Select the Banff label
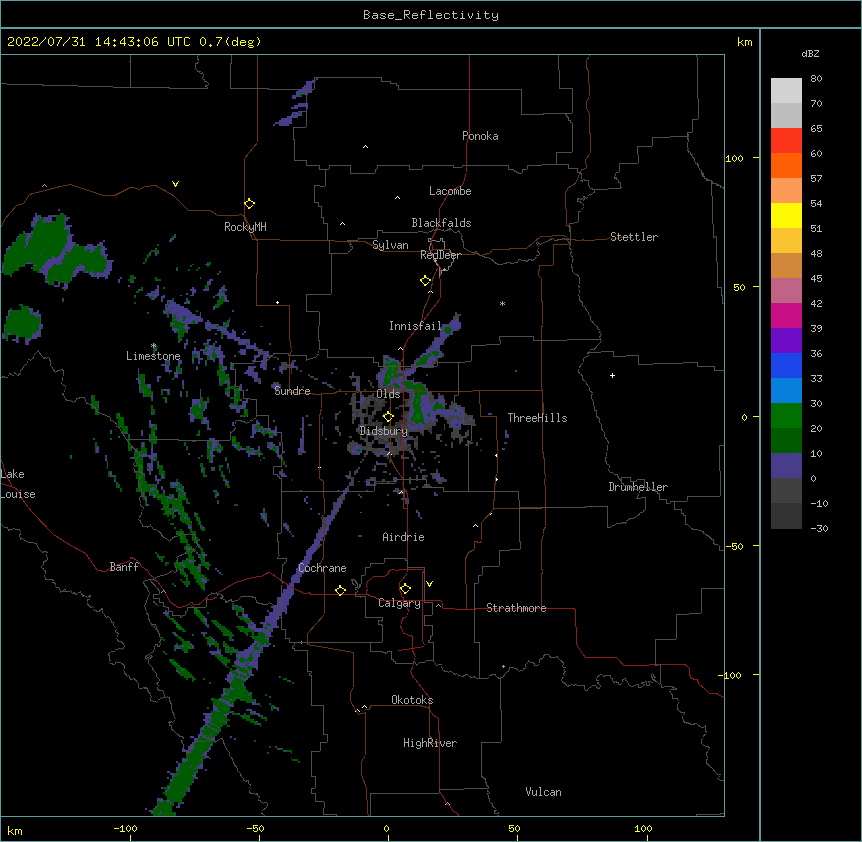The width and height of the screenshot is (862, 842). tap(124, 567)
